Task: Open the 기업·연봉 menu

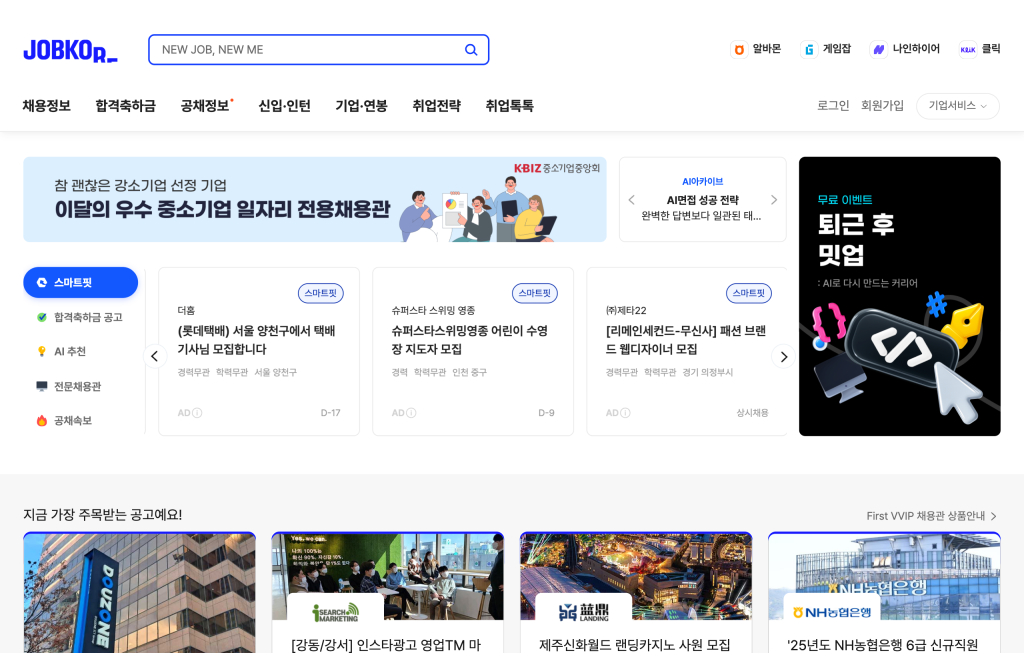Action: (x=361, y=106)
